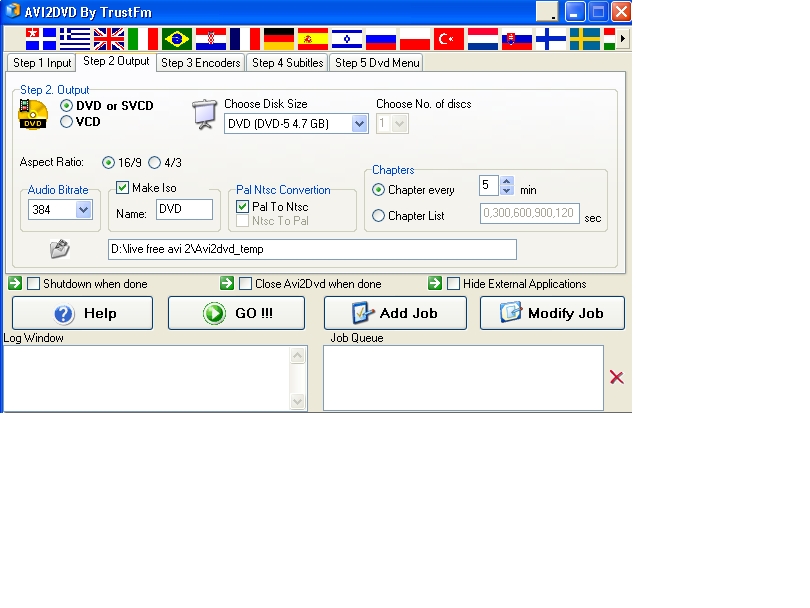Choose the Swedish flag language
810x608 pixels.
585,39
